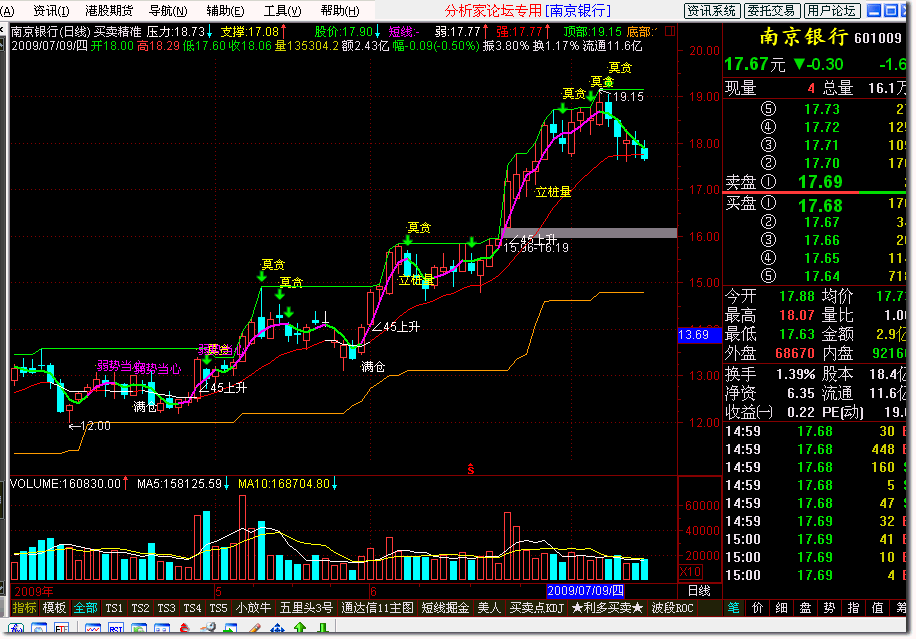Open the 导航(N) menu
Screen dimensions: 916x639
pos(168,11)
